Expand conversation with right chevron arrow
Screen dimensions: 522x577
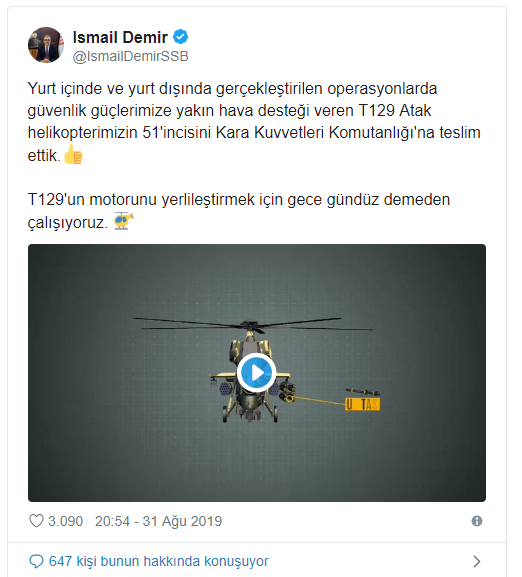coord(477,562)
